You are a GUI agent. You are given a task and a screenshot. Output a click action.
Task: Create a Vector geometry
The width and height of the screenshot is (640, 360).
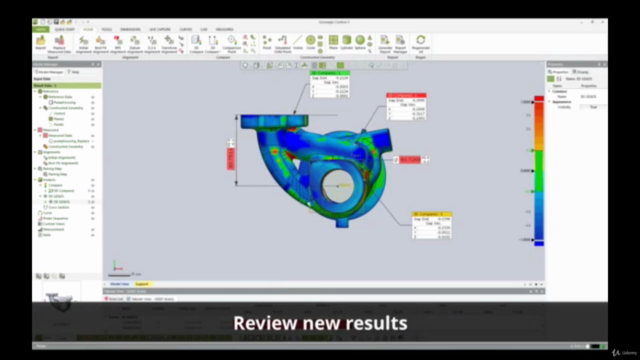point(298,42)
